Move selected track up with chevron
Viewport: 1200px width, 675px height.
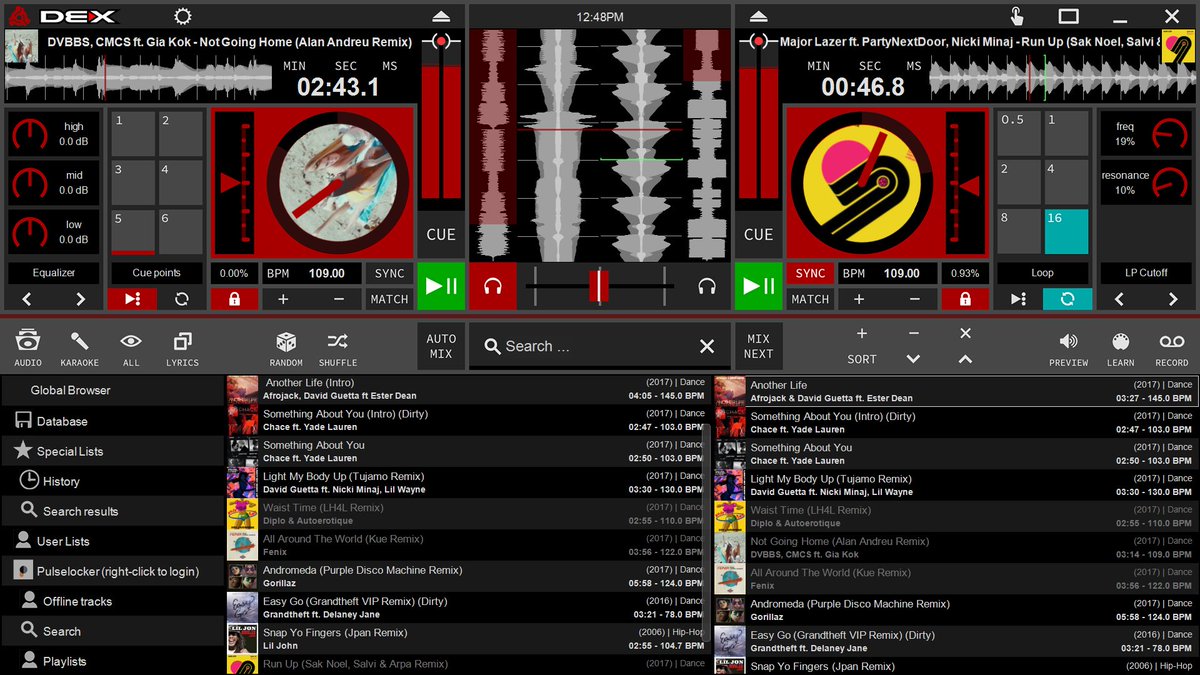pos(965,359)
